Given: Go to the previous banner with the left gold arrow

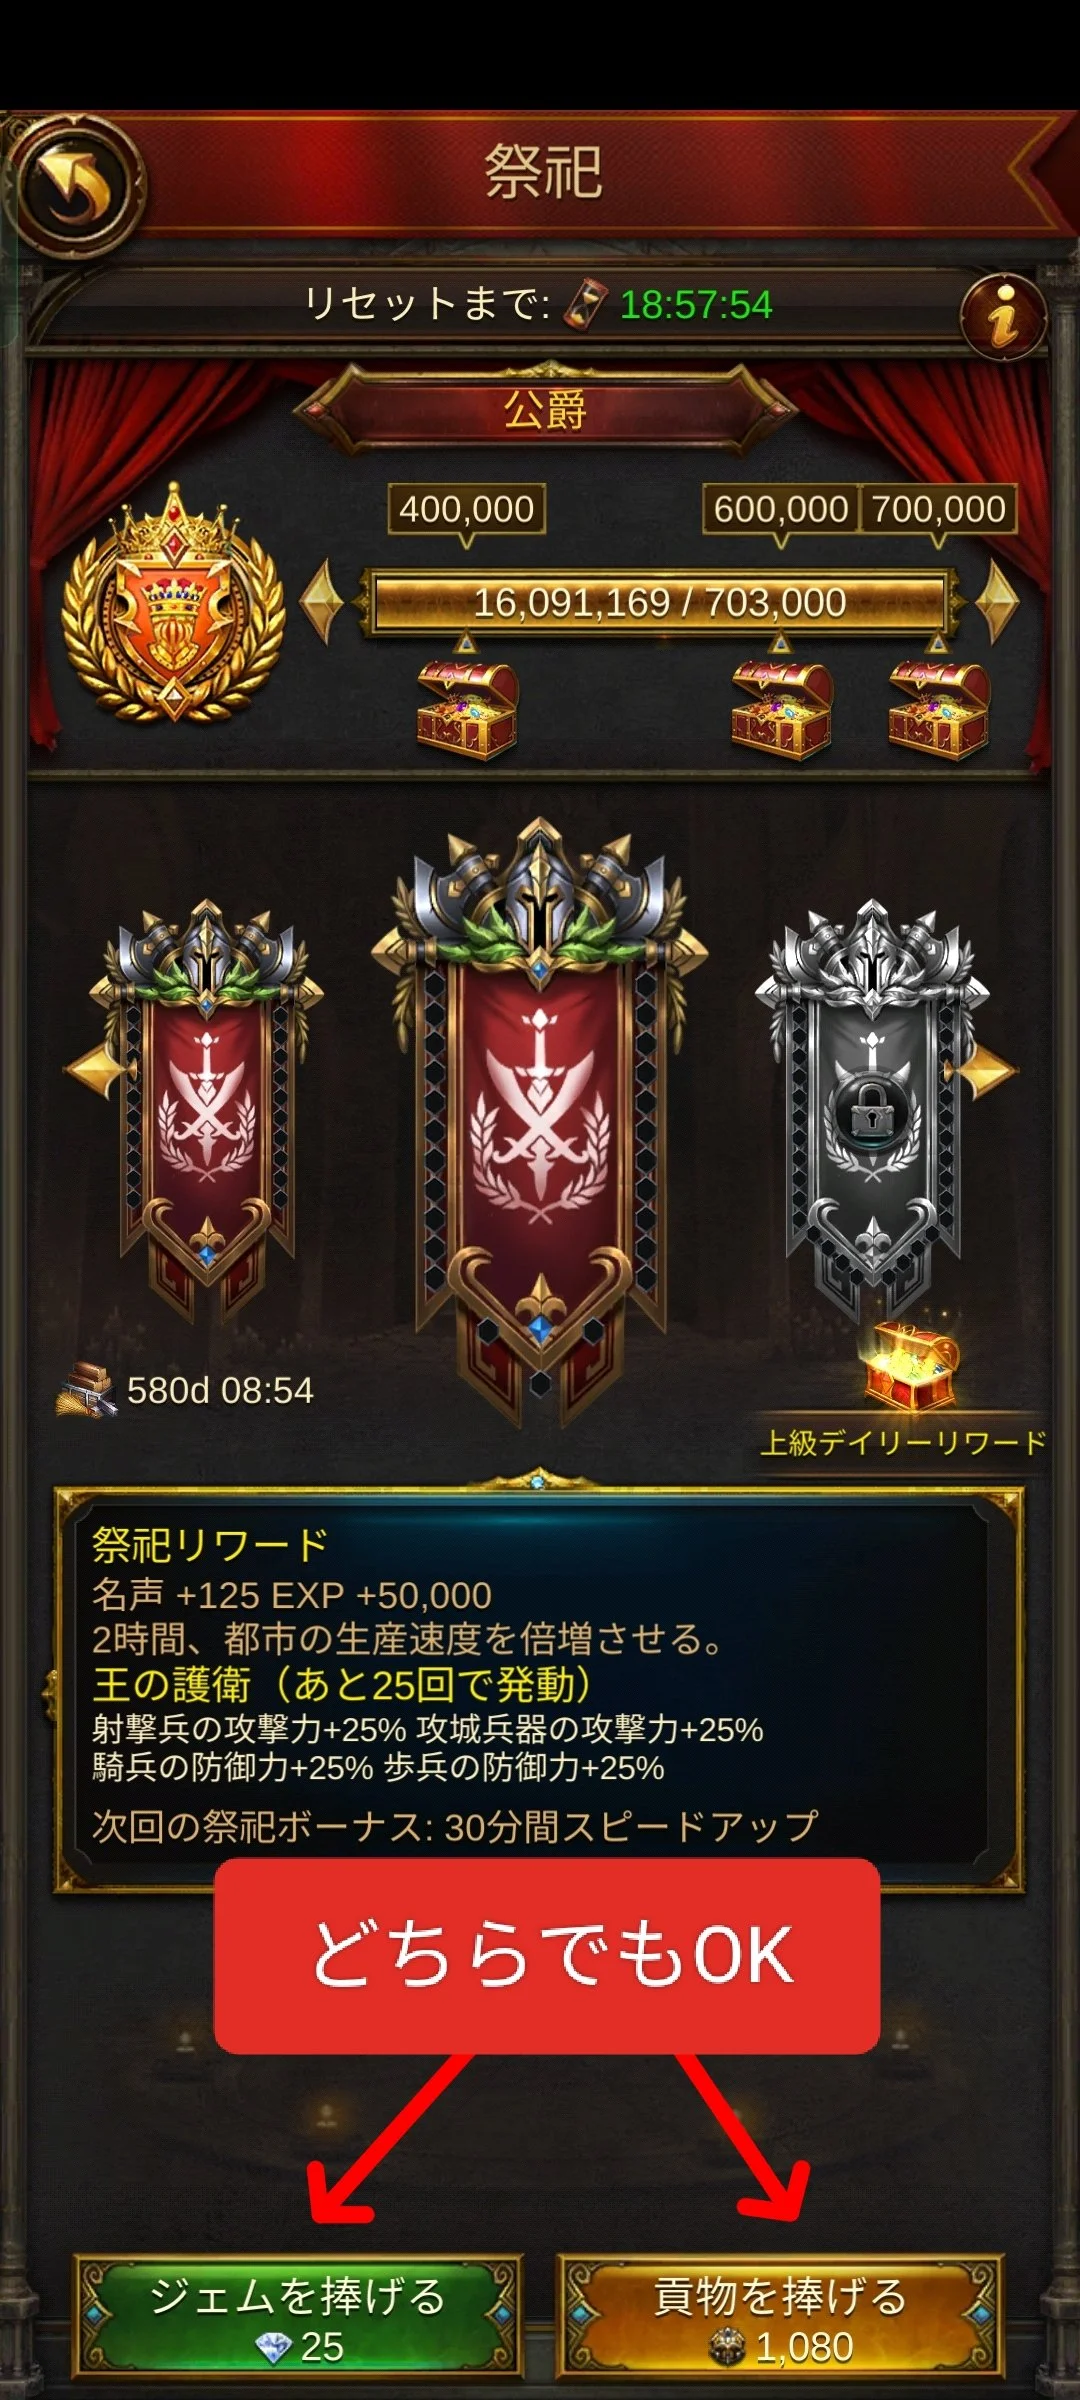Looking at the screenshot, I should pos(95,1068).
